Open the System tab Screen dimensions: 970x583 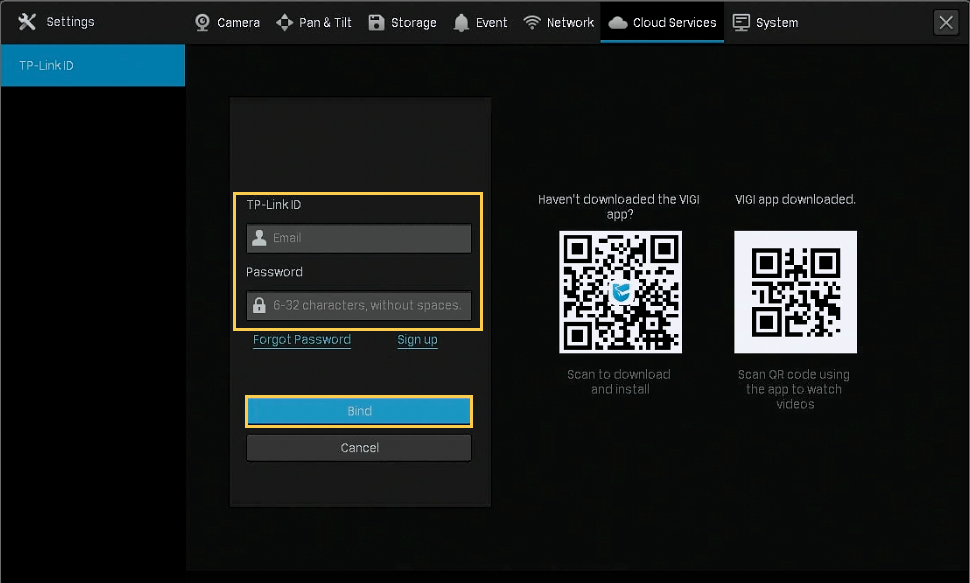click(x=766, y=22)
